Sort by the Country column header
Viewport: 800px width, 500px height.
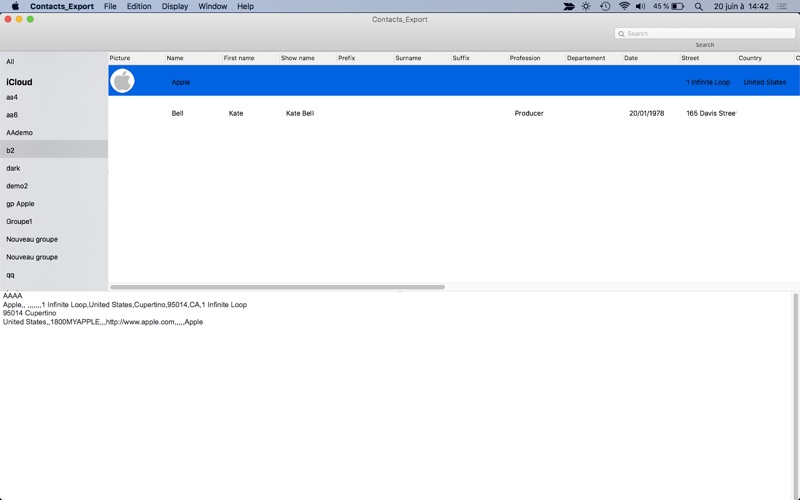(x=765, y=58)
